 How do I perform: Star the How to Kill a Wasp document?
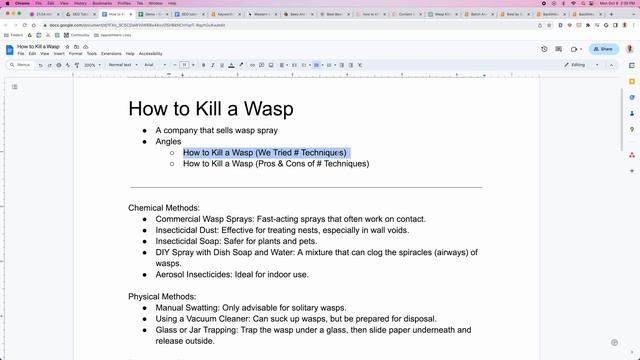(67, 47)
